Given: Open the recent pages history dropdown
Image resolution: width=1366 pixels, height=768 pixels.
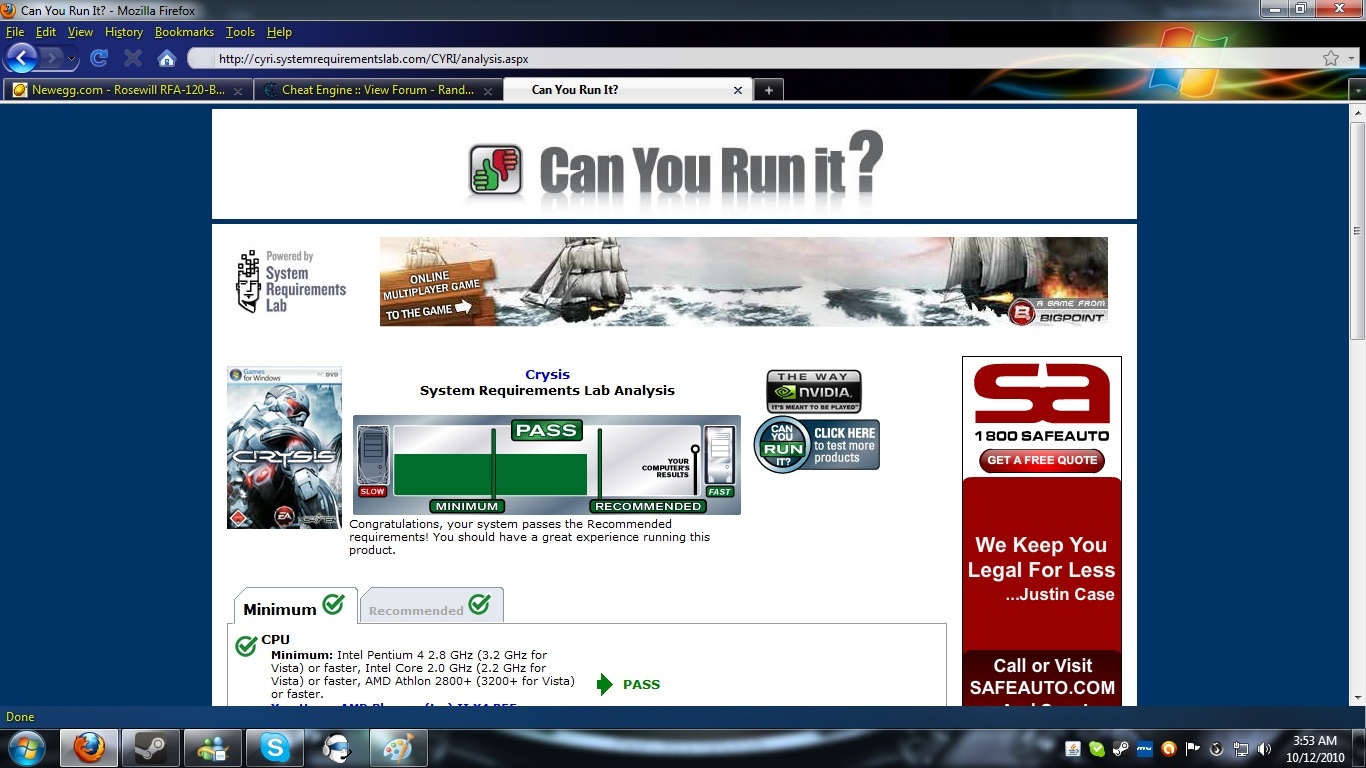Looking at the screenshot, I should click(x=72, y=59).
